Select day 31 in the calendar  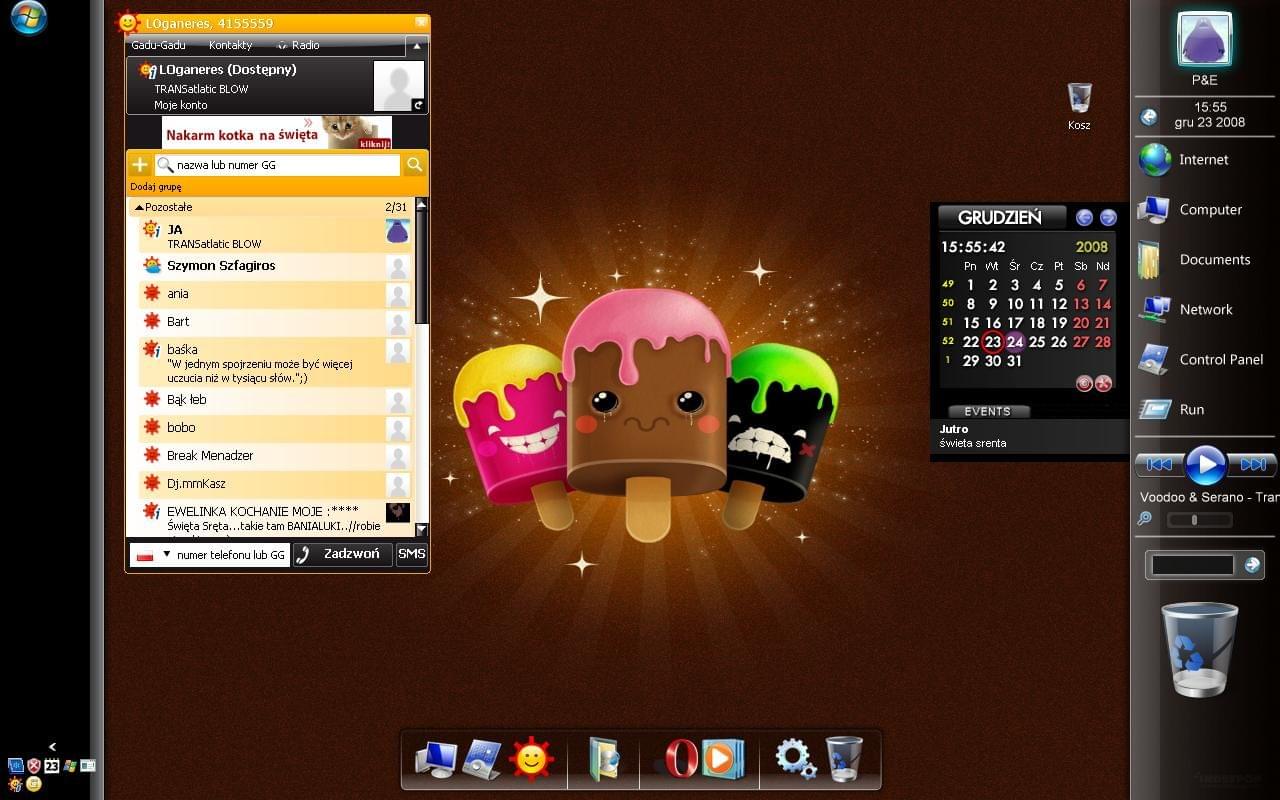[1015, 361]
